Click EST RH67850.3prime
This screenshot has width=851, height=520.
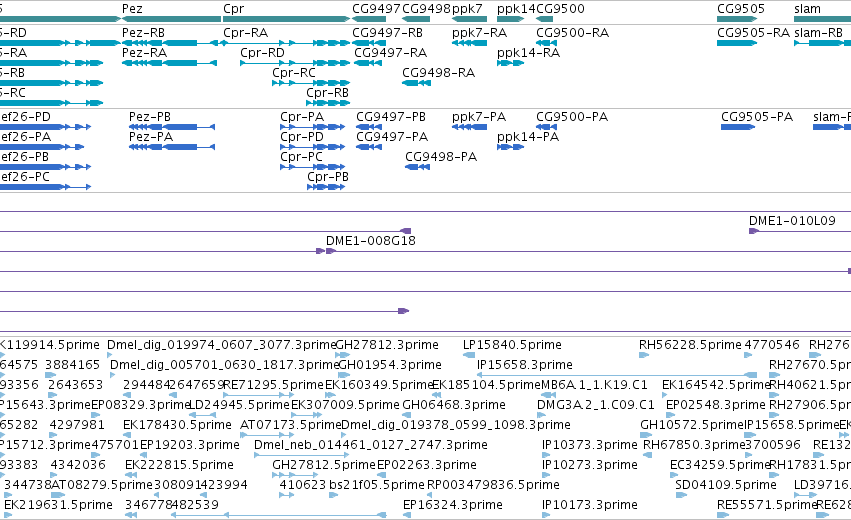coord(647,455)
